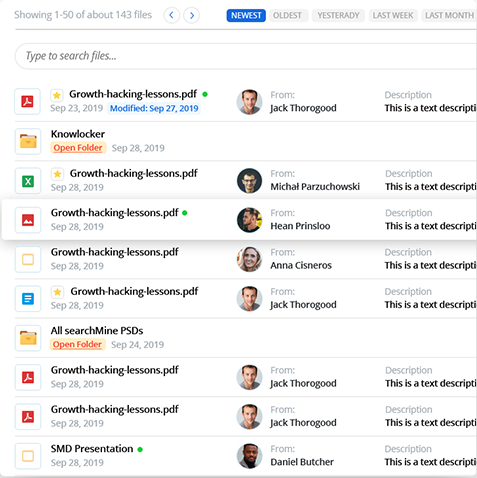Click the SMD Presentation file icon
Screen dimensions: 477x478
tap(28, 456)
